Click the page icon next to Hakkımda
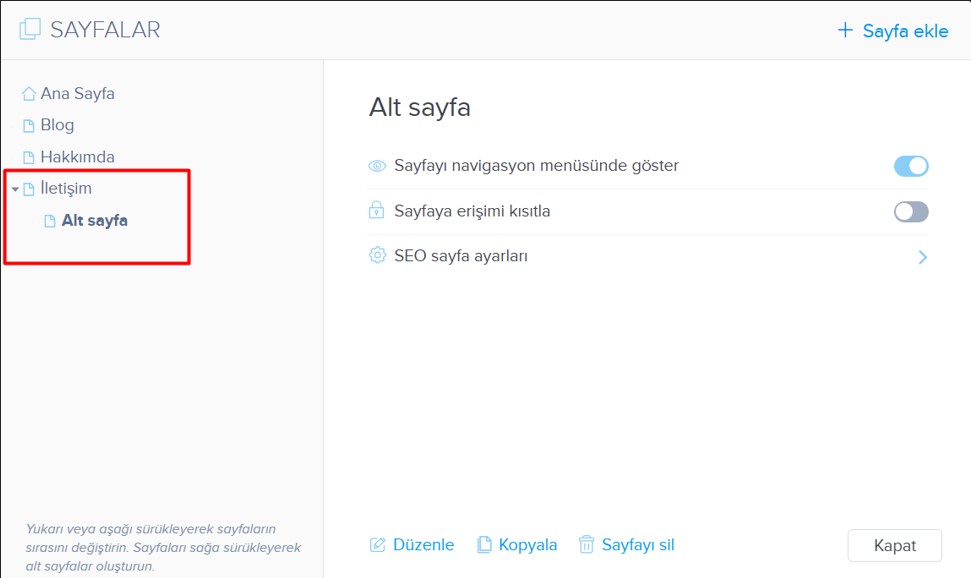 [x=29, y=158]
